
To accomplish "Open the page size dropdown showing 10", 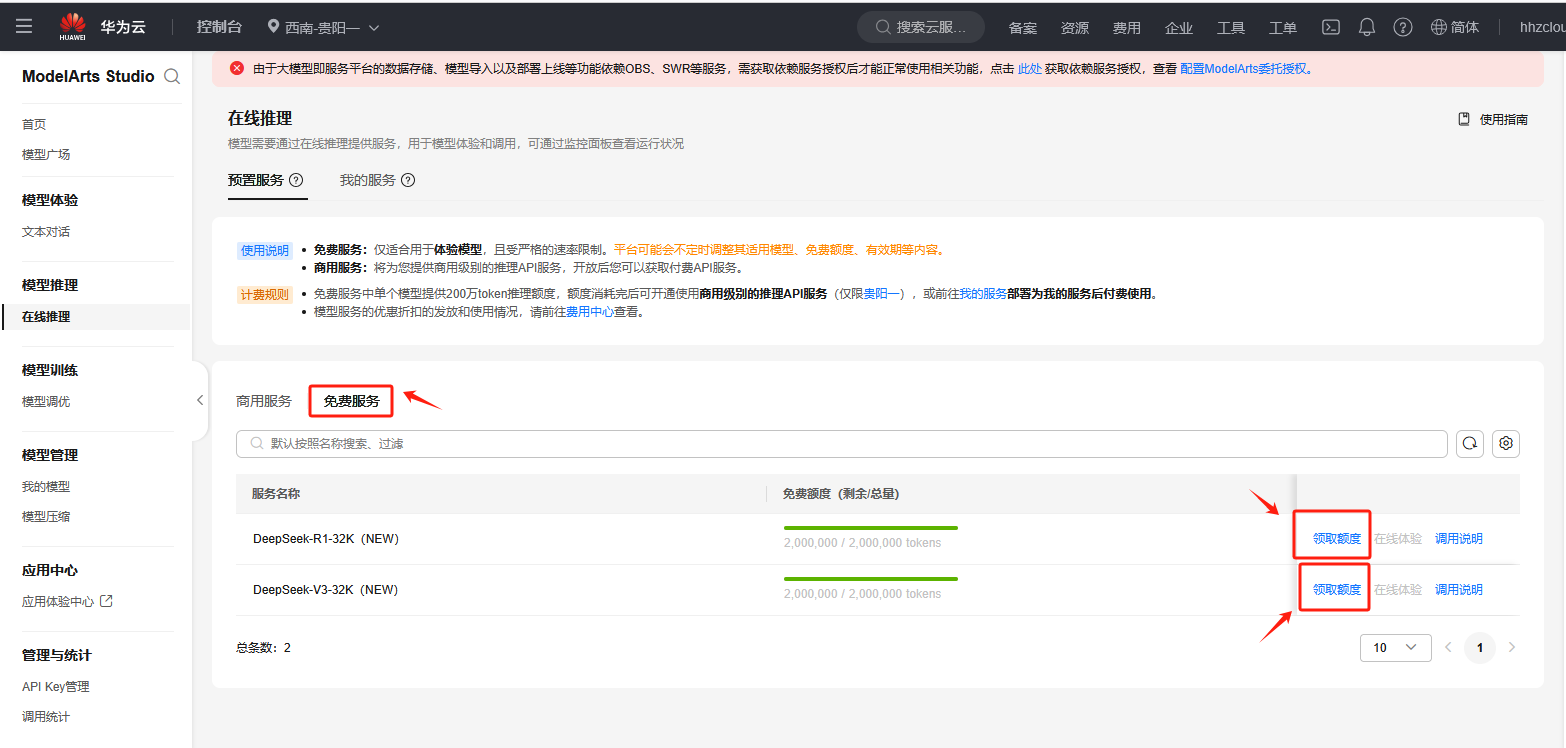I will [1395, 647].
